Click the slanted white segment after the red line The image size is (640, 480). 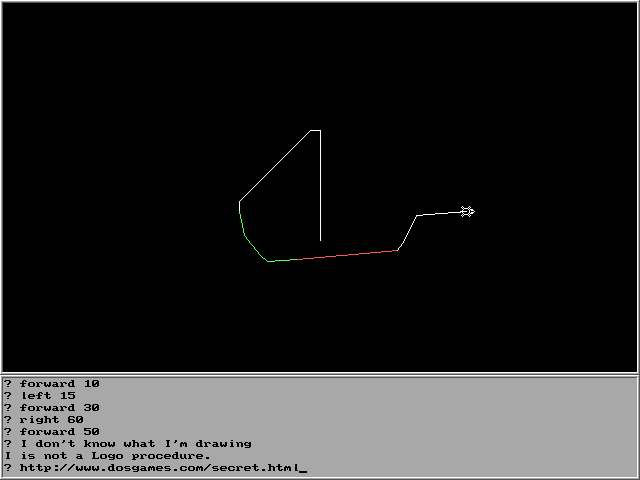[x=408, y=232]
